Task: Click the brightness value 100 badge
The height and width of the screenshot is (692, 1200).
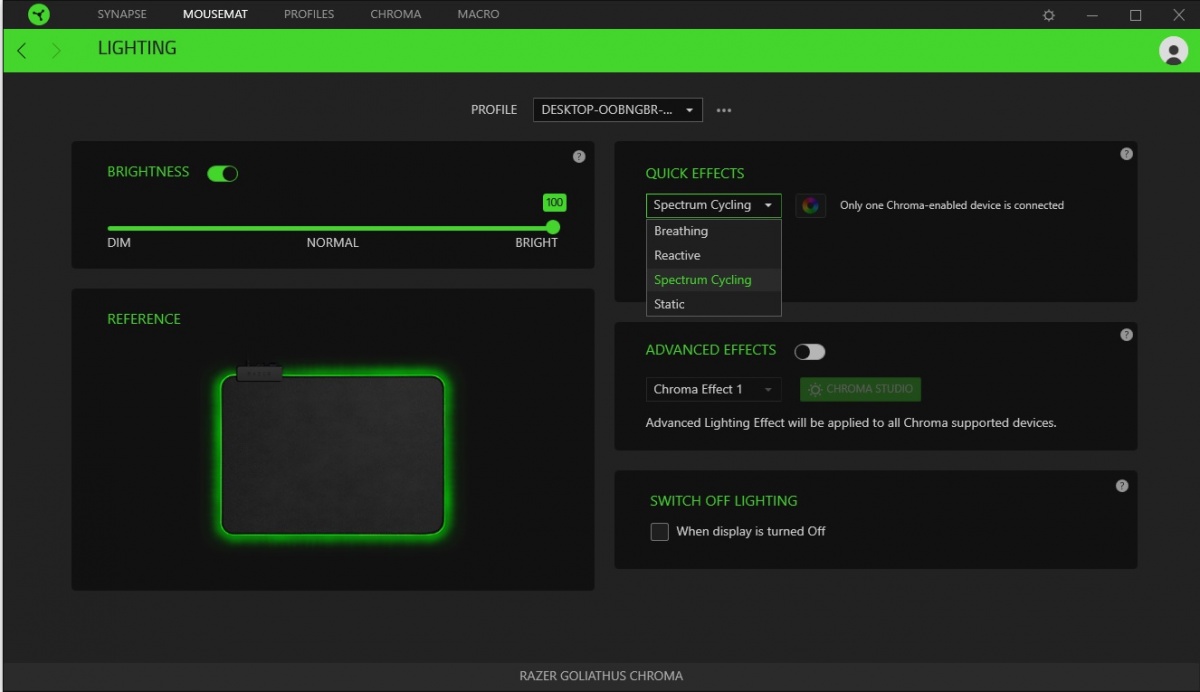Action: (554, 203)
